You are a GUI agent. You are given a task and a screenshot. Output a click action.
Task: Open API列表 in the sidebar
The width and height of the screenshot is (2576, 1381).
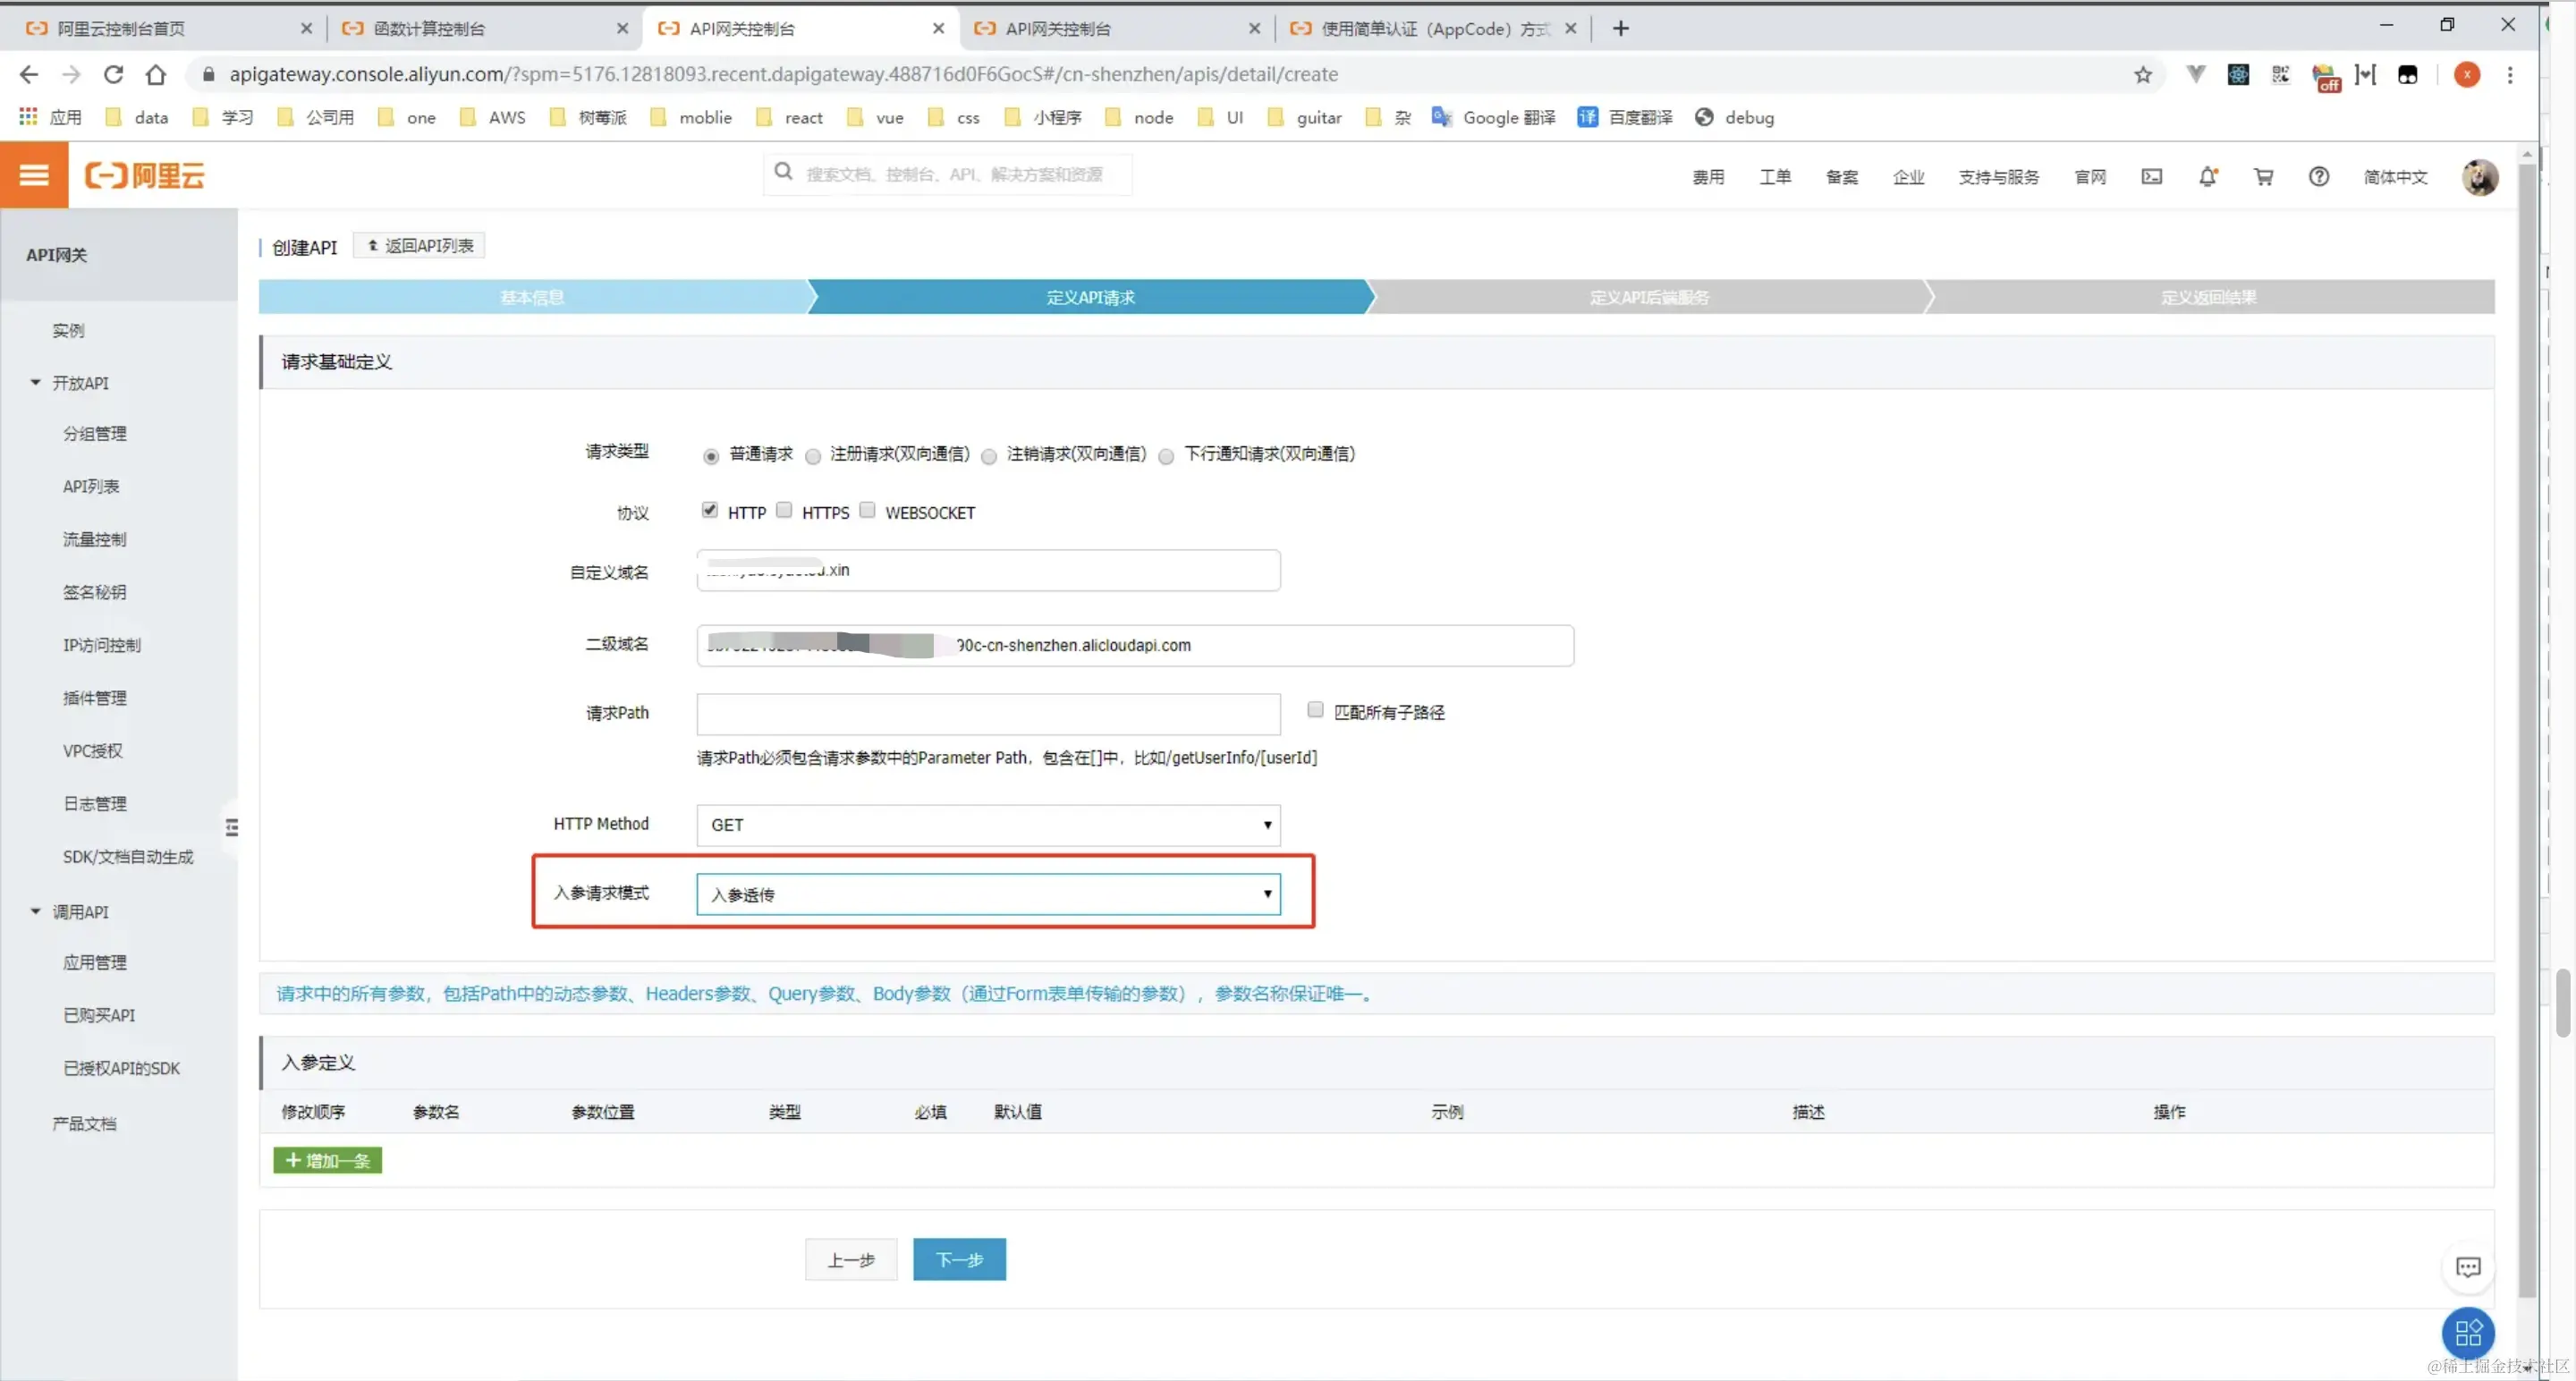91,486
